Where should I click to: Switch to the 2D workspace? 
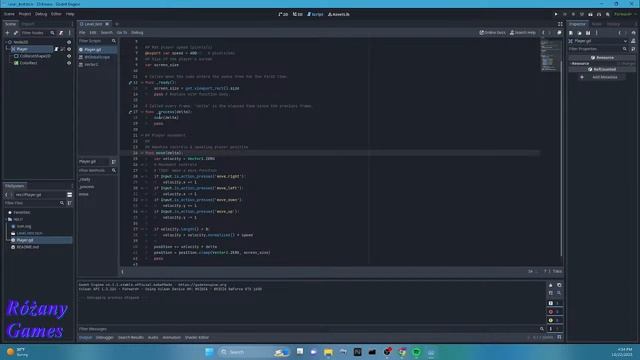(283, 14)
